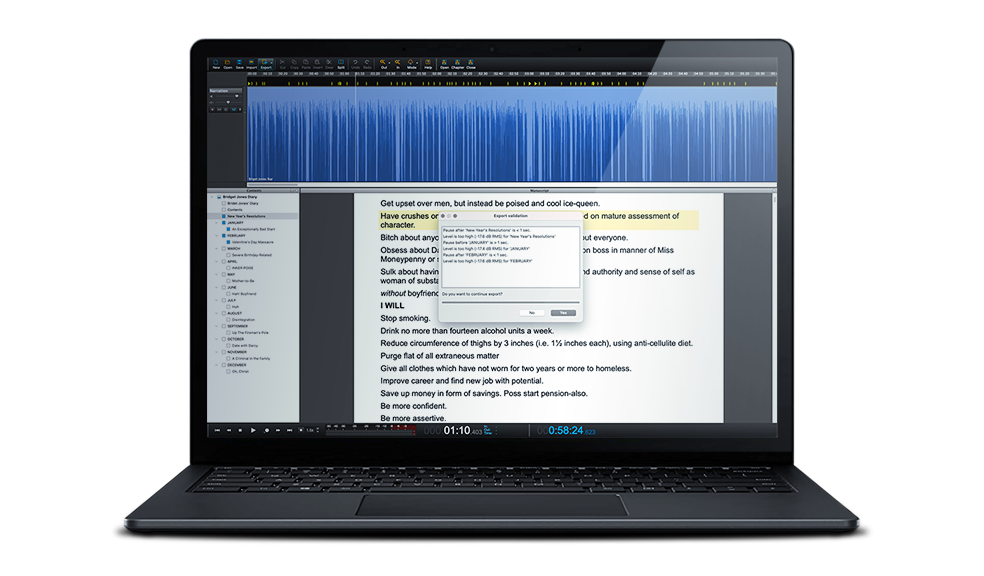Click Yes to continue export

pos(563,313)
